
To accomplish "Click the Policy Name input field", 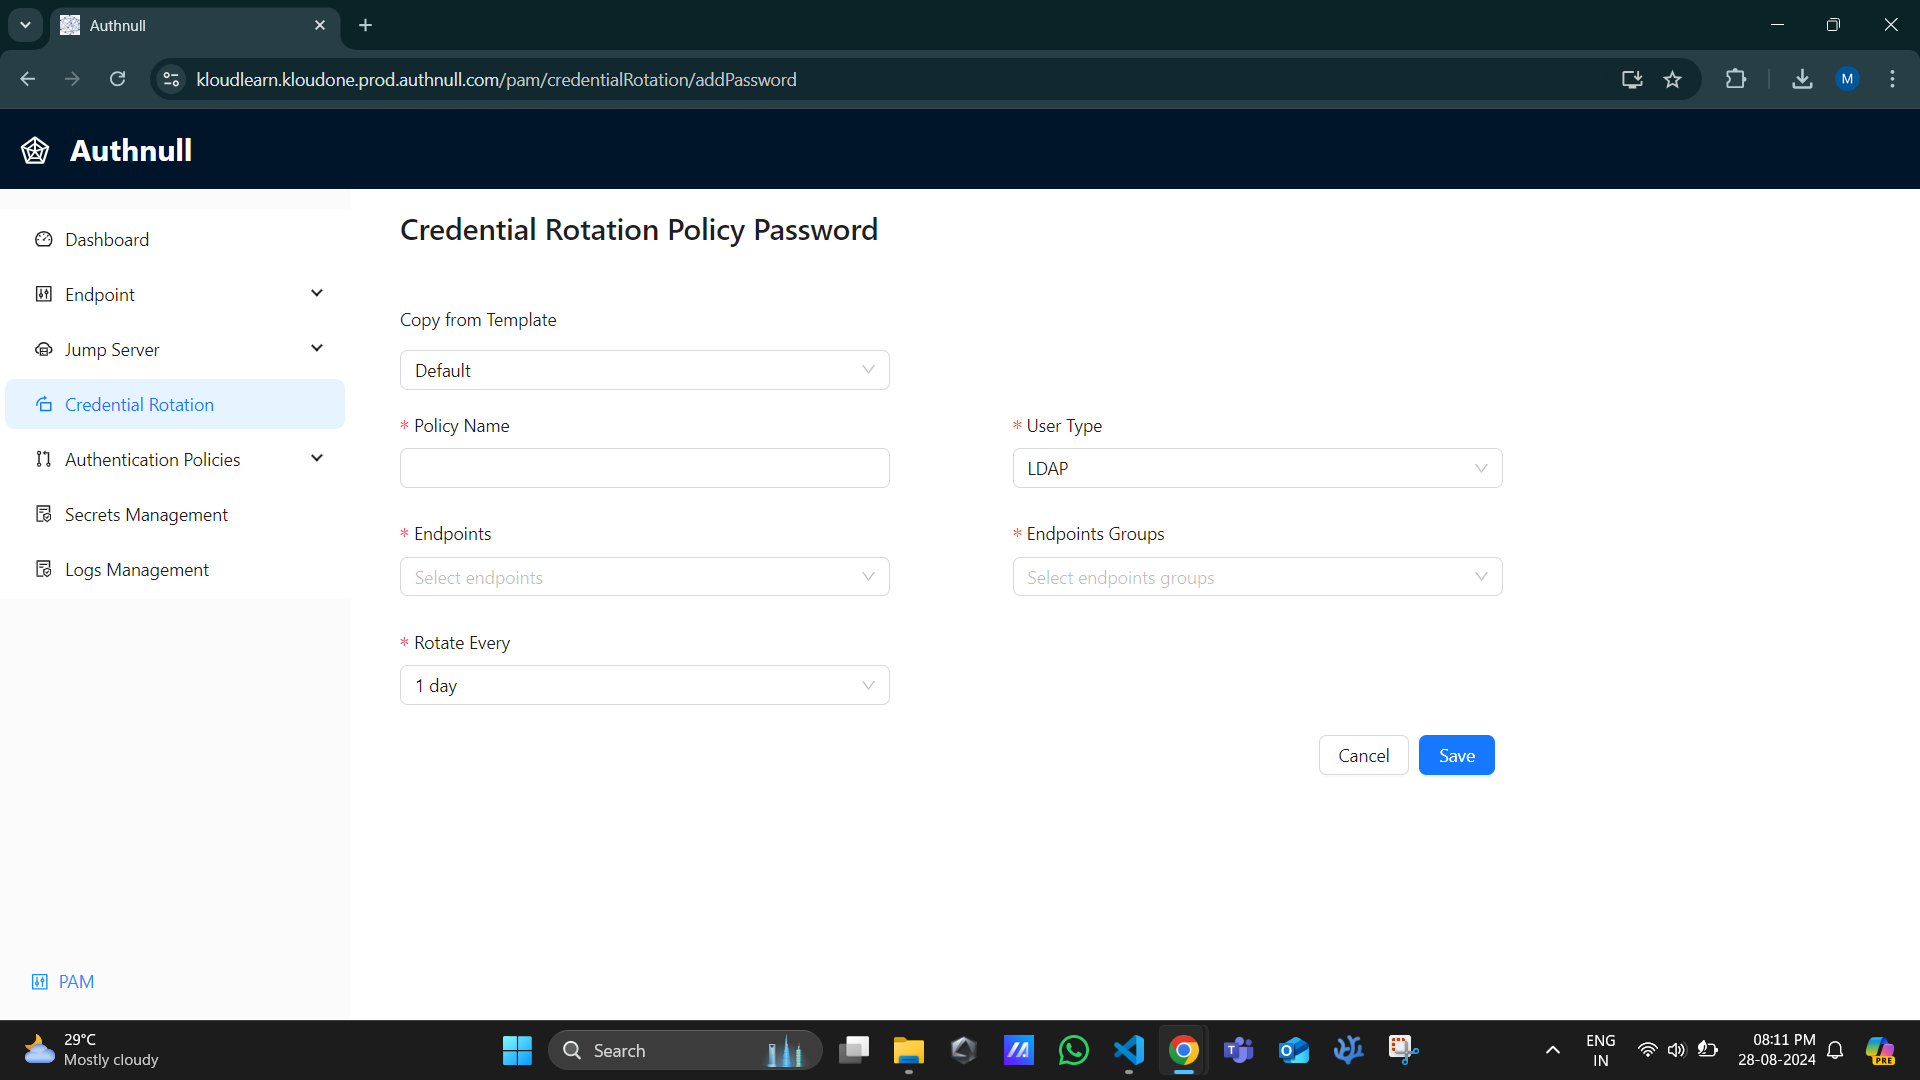I will coord(645,468).
